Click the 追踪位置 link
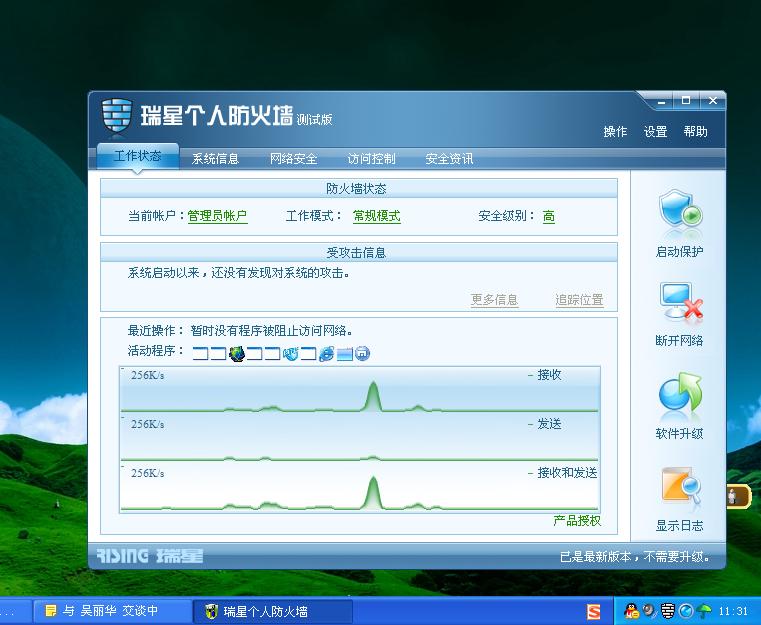The height and width of the screenshot is (625, 761). (579, 299)
